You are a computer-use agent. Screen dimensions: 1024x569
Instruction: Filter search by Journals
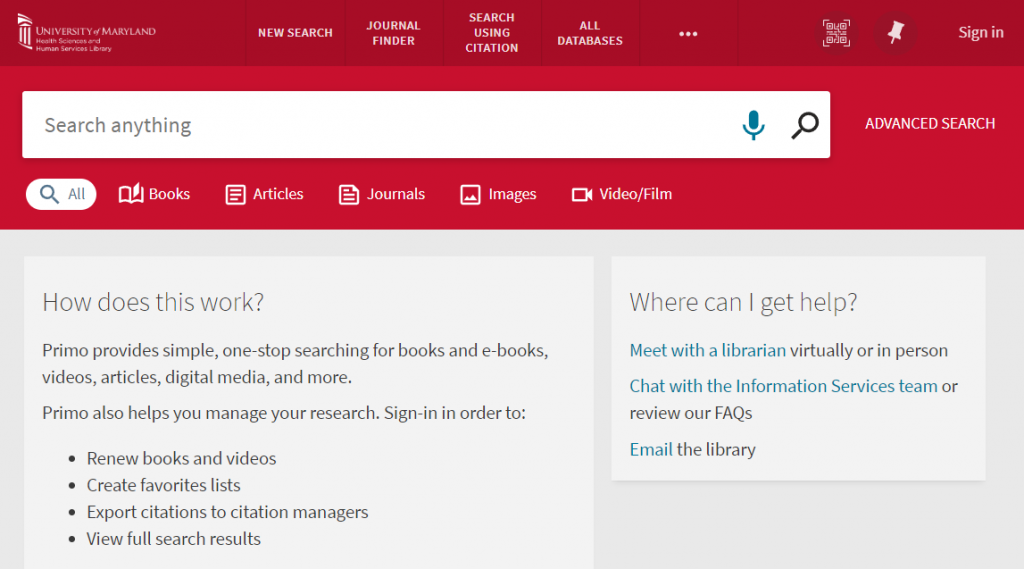point(382,194)
